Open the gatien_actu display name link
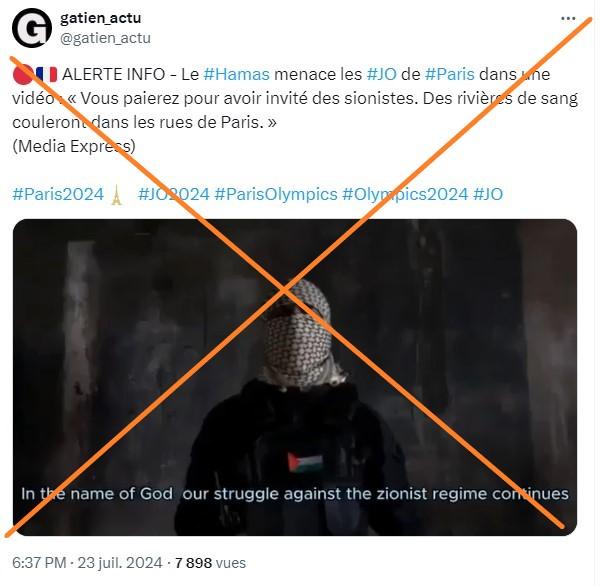This screenshot has width=601, height=586. click(100, 18)
